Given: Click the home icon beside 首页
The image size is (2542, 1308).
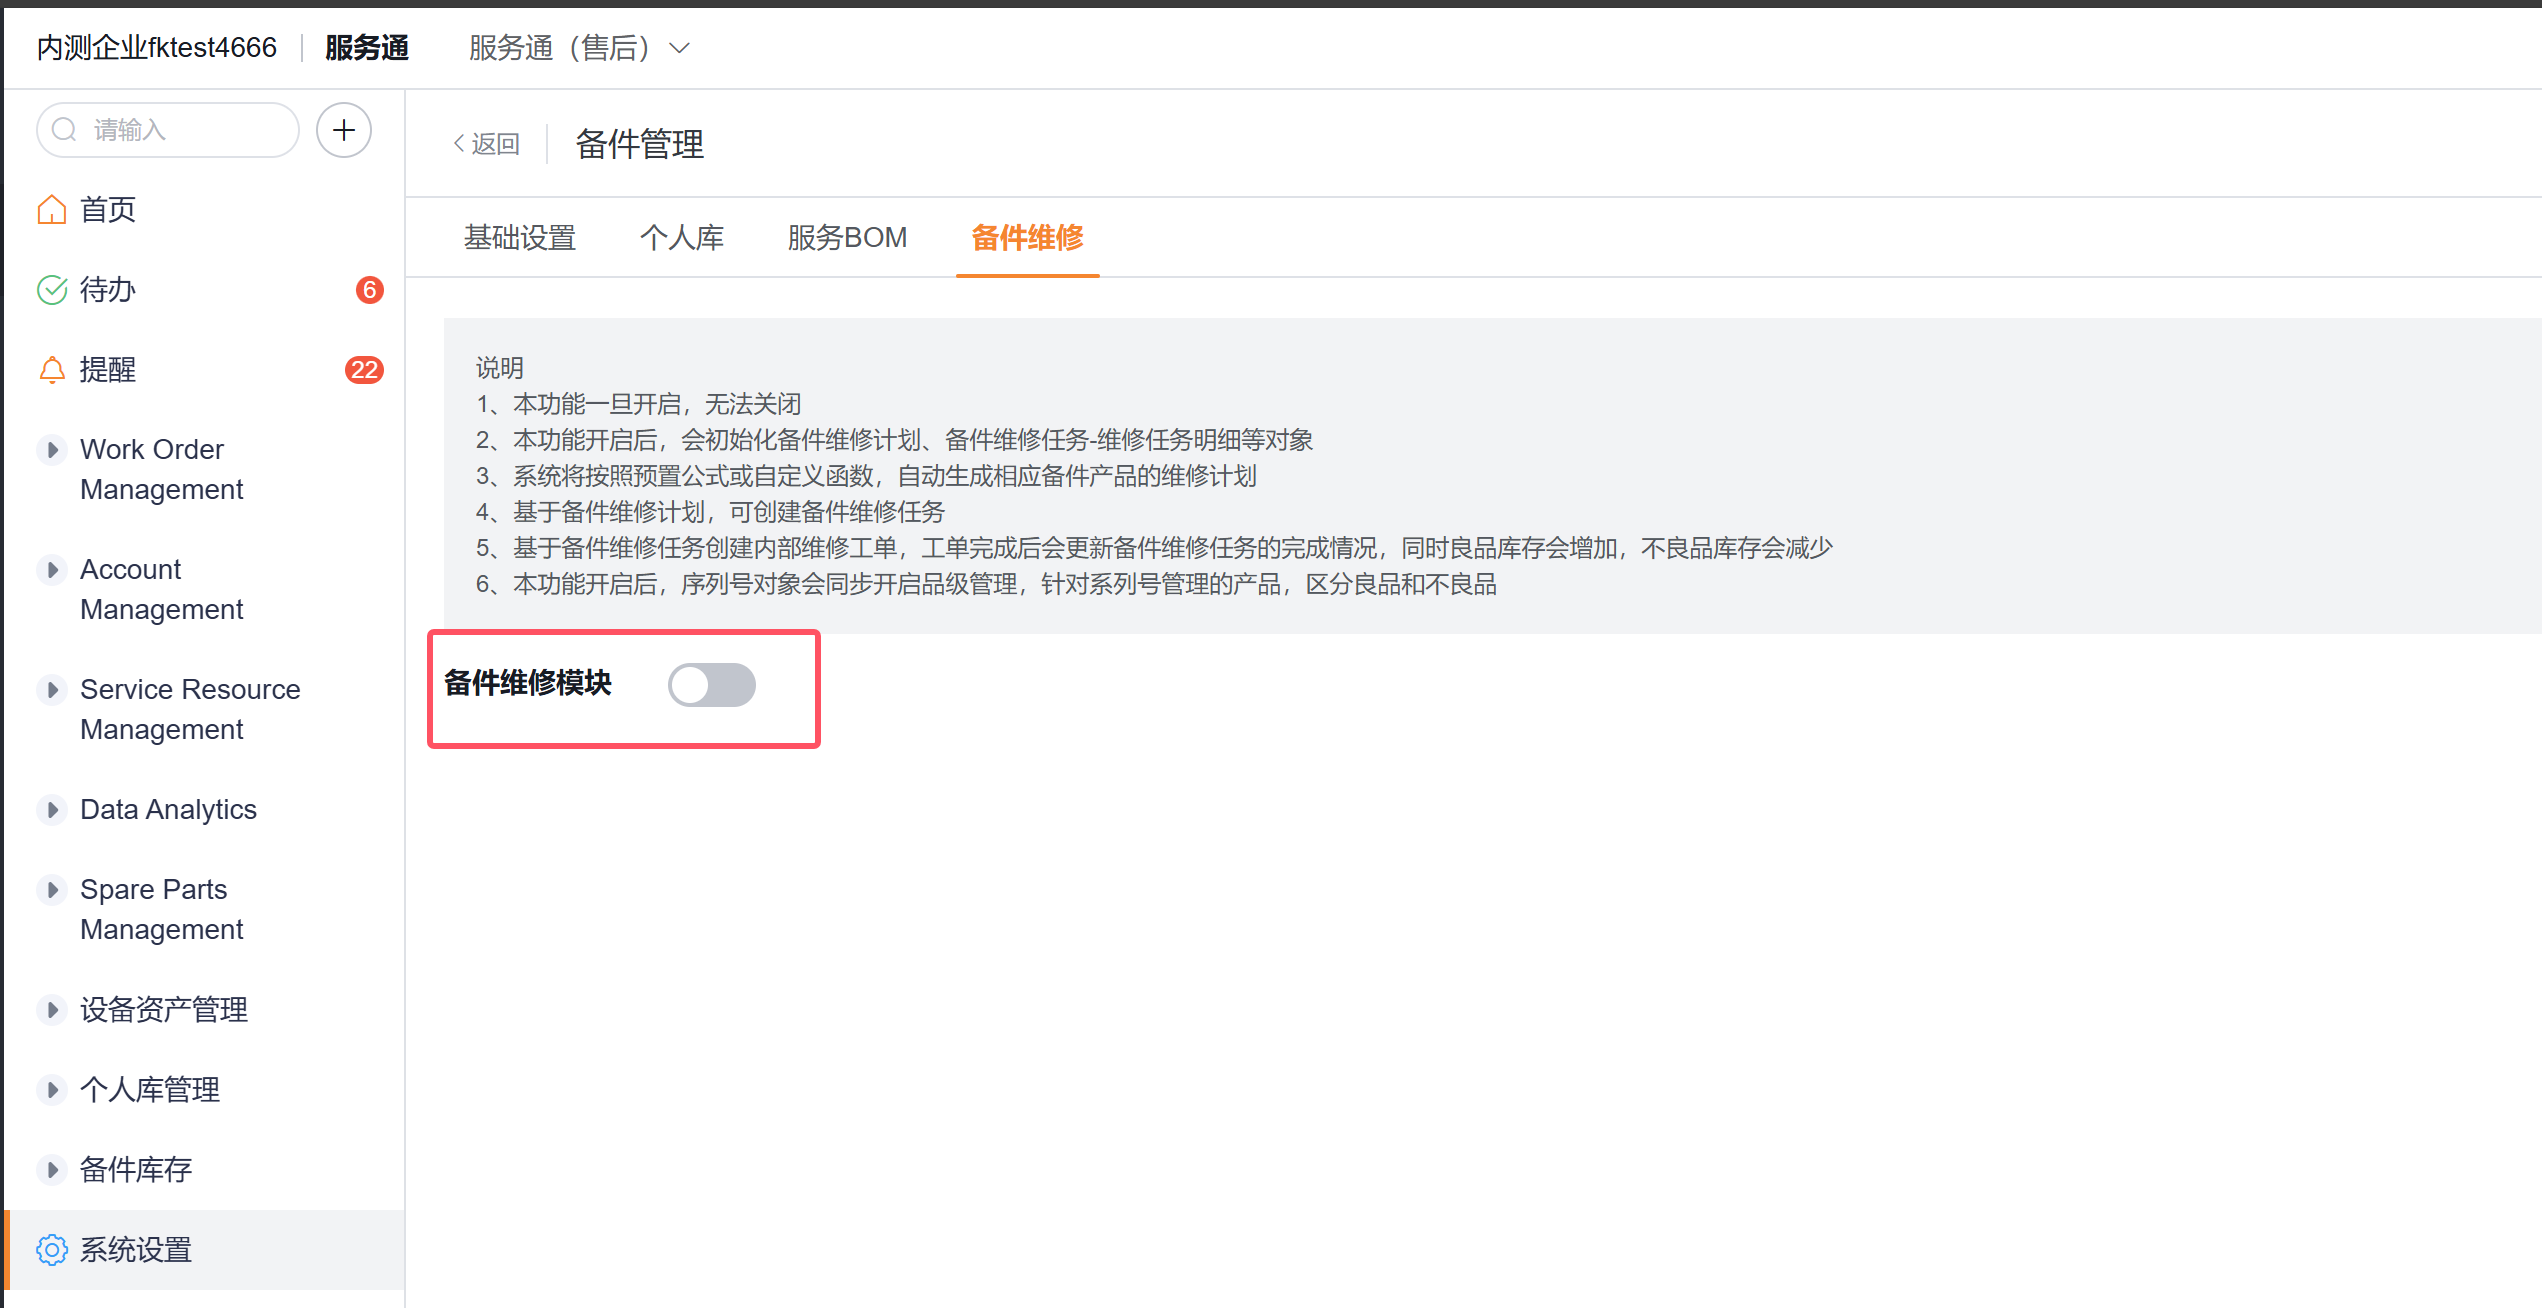Looking at the screenshot, I should point(52,210).
